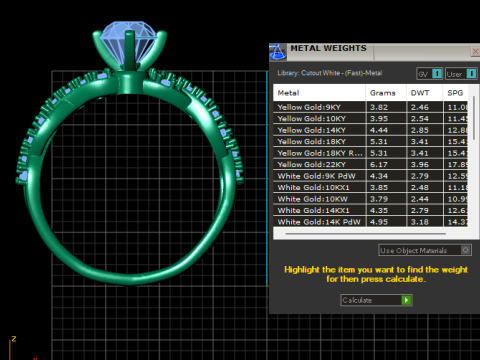Image resolution: width=480 pixels, height=360 pixels.
Task: Click the 3.79 grams value
Action: (x=379, y=199)
